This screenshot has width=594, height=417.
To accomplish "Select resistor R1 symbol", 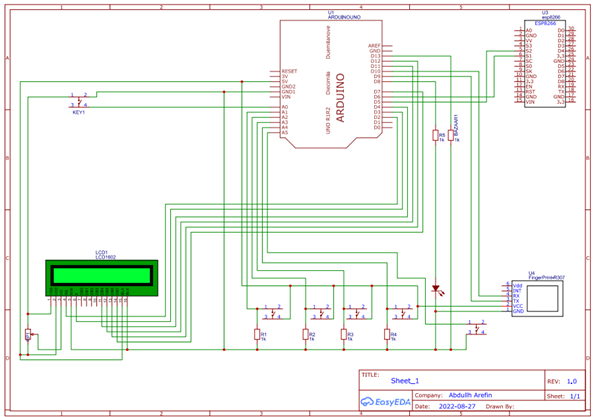I will [257, 334].
